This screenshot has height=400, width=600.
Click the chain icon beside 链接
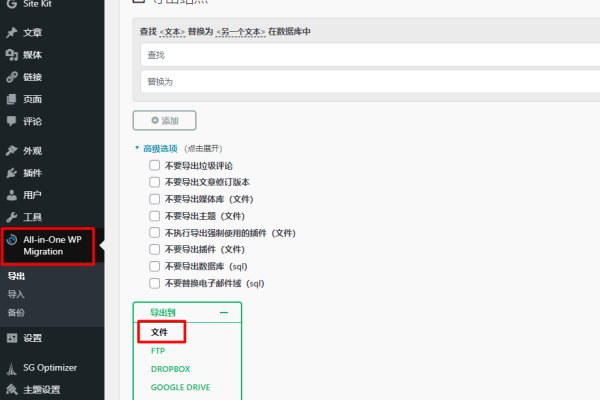(12, 77)
